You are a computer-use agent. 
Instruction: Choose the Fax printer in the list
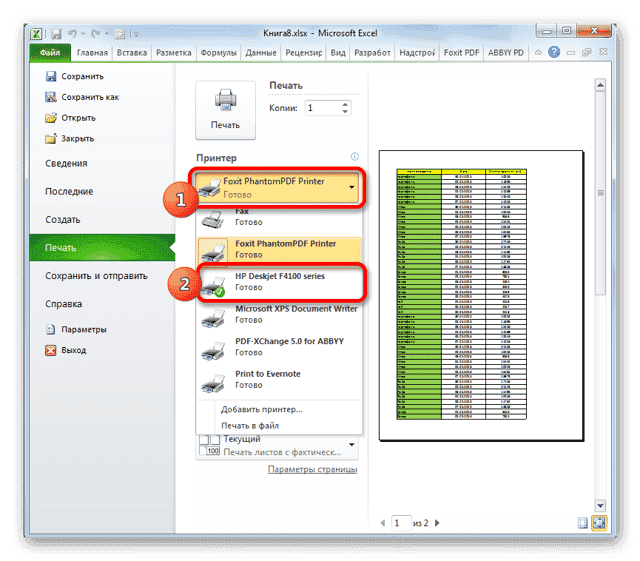coord(279,218)
